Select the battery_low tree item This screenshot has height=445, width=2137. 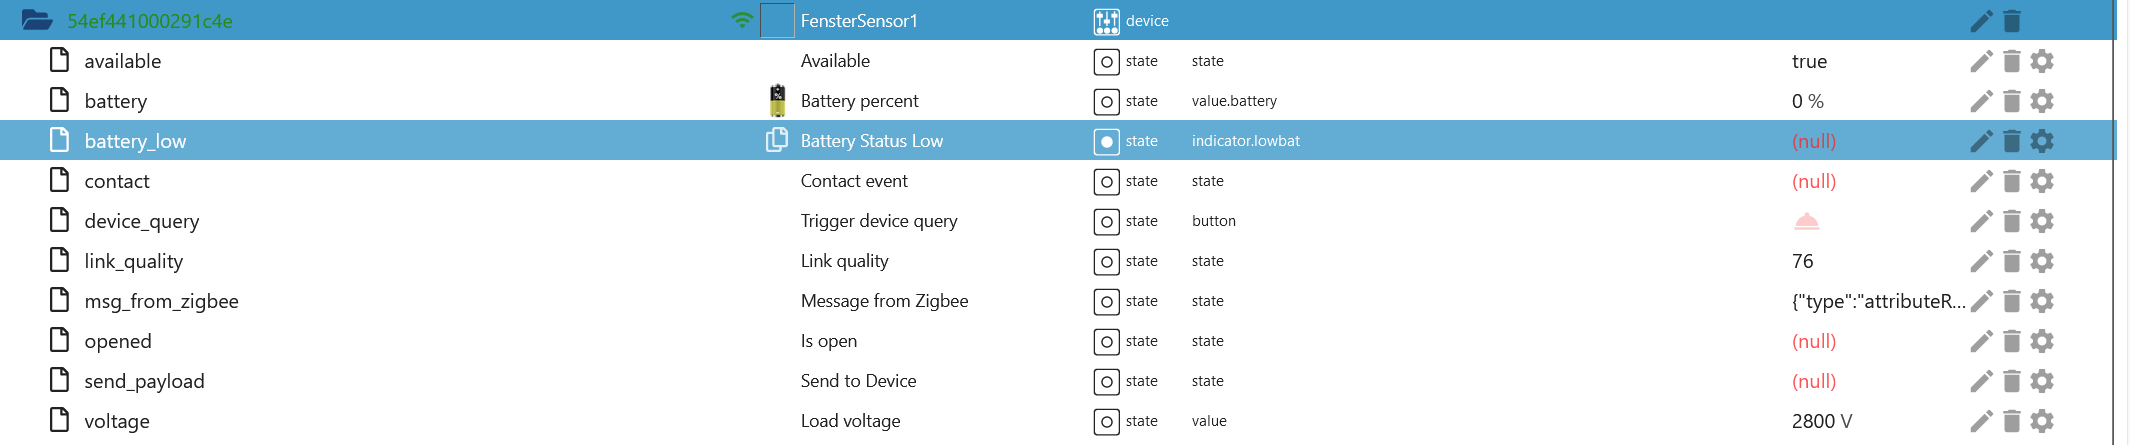(135, 141)
